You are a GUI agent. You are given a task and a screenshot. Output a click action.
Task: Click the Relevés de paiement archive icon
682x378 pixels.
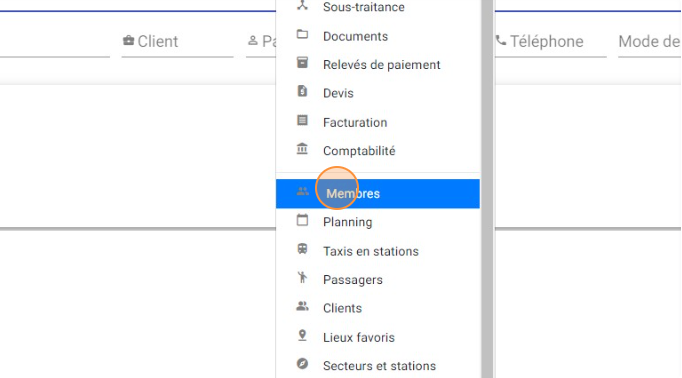[302, 63]
